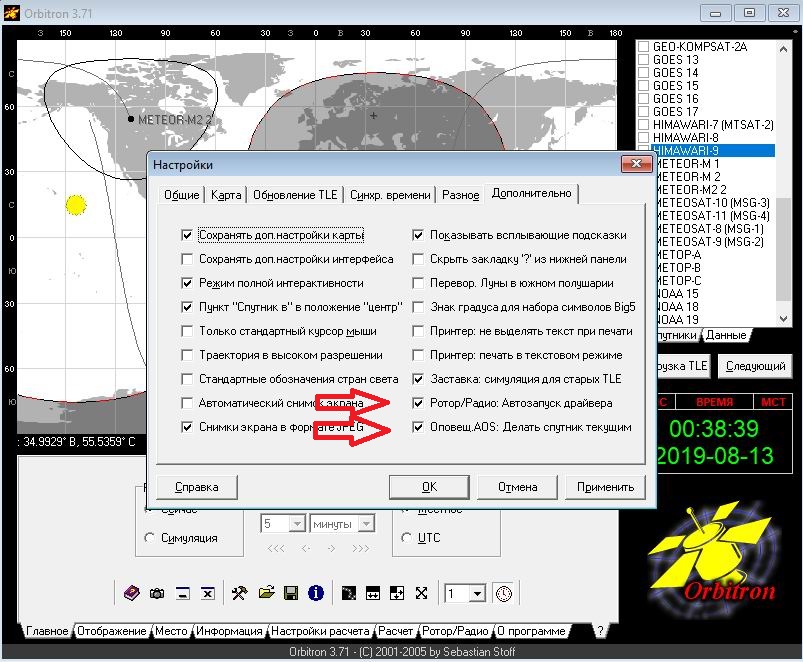Screen dimensions: 803x662
Task: Click the Применить button
Action: pos(605,487)
